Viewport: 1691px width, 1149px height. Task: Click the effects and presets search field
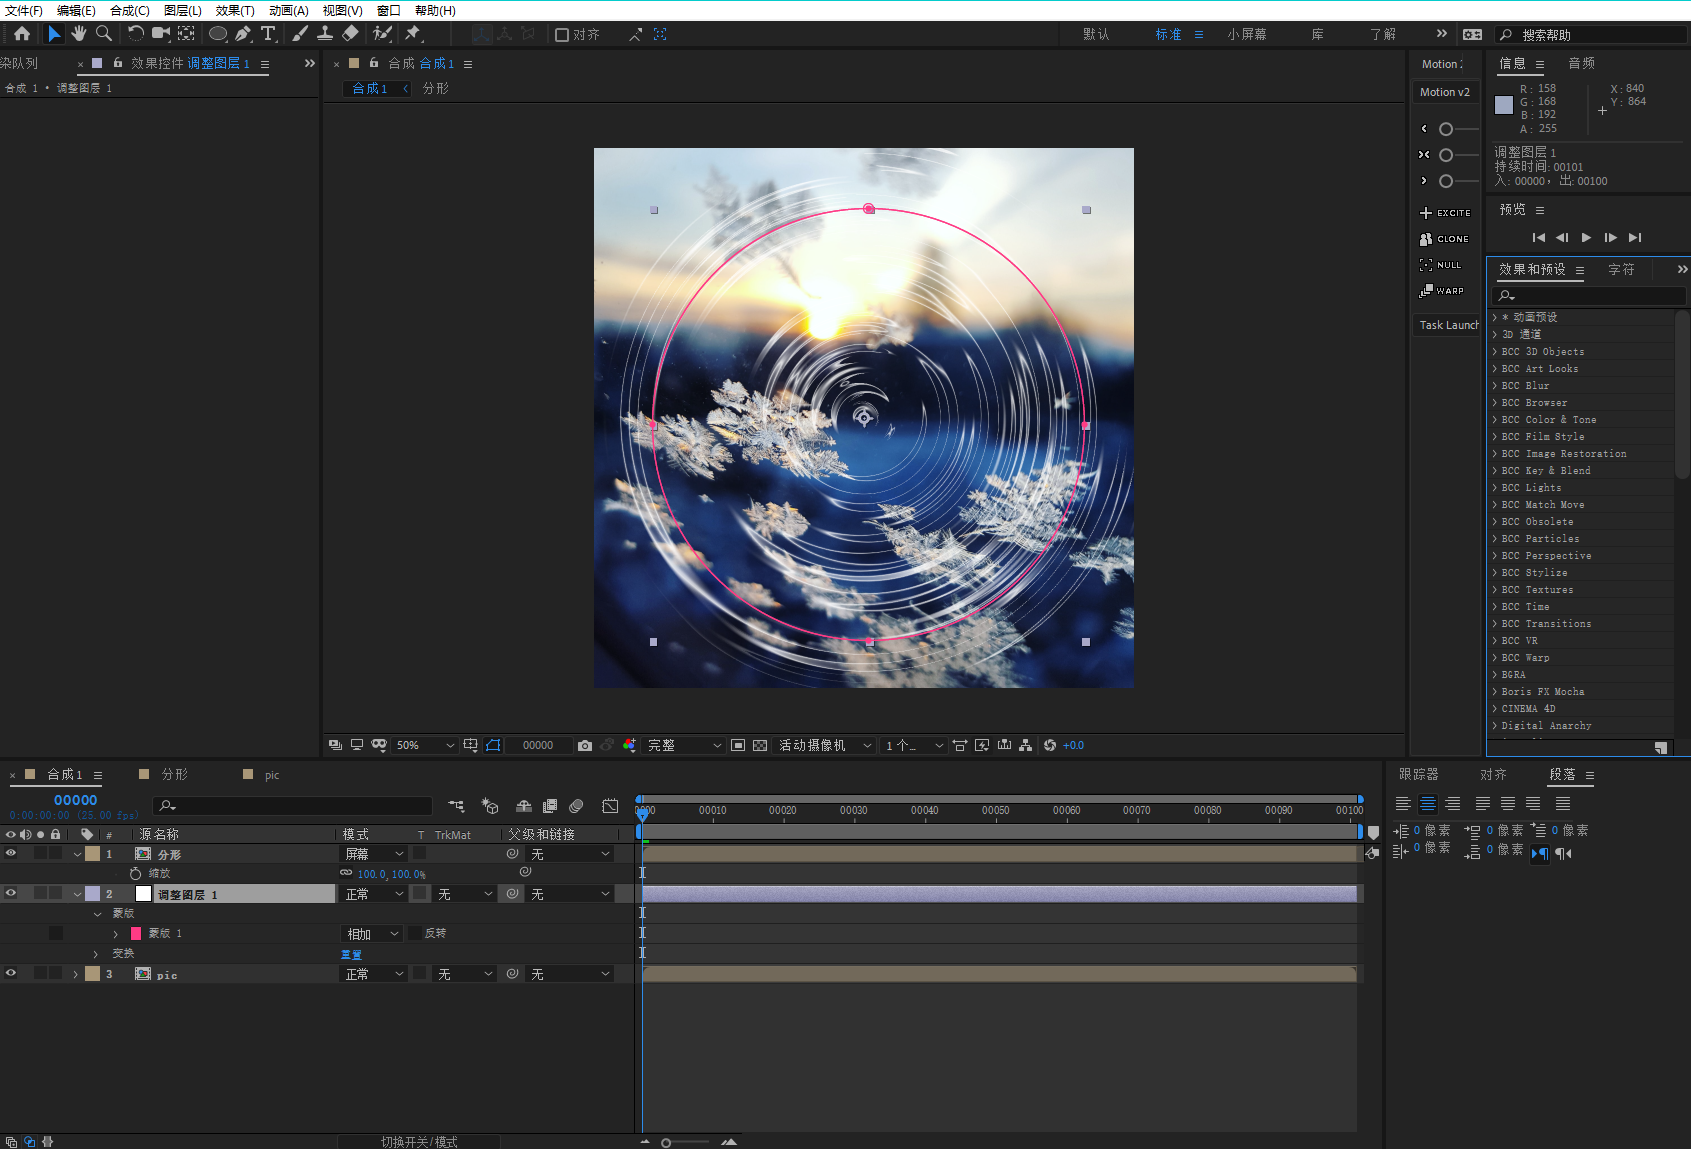click(1588, 296)
